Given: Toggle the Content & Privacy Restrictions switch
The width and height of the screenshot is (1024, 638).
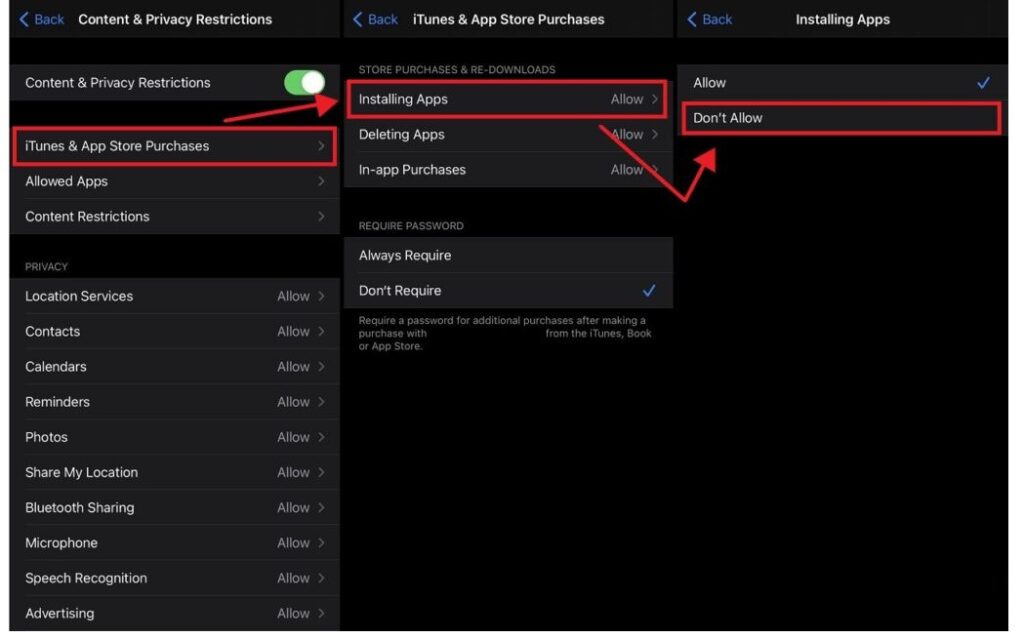Looking at the screenshot, I should (304, 83).
